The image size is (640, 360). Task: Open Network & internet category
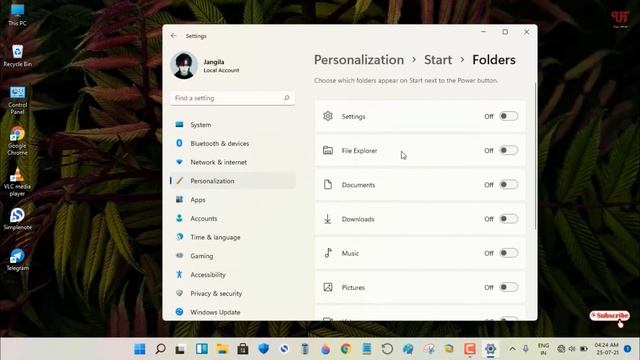(233, 162)
